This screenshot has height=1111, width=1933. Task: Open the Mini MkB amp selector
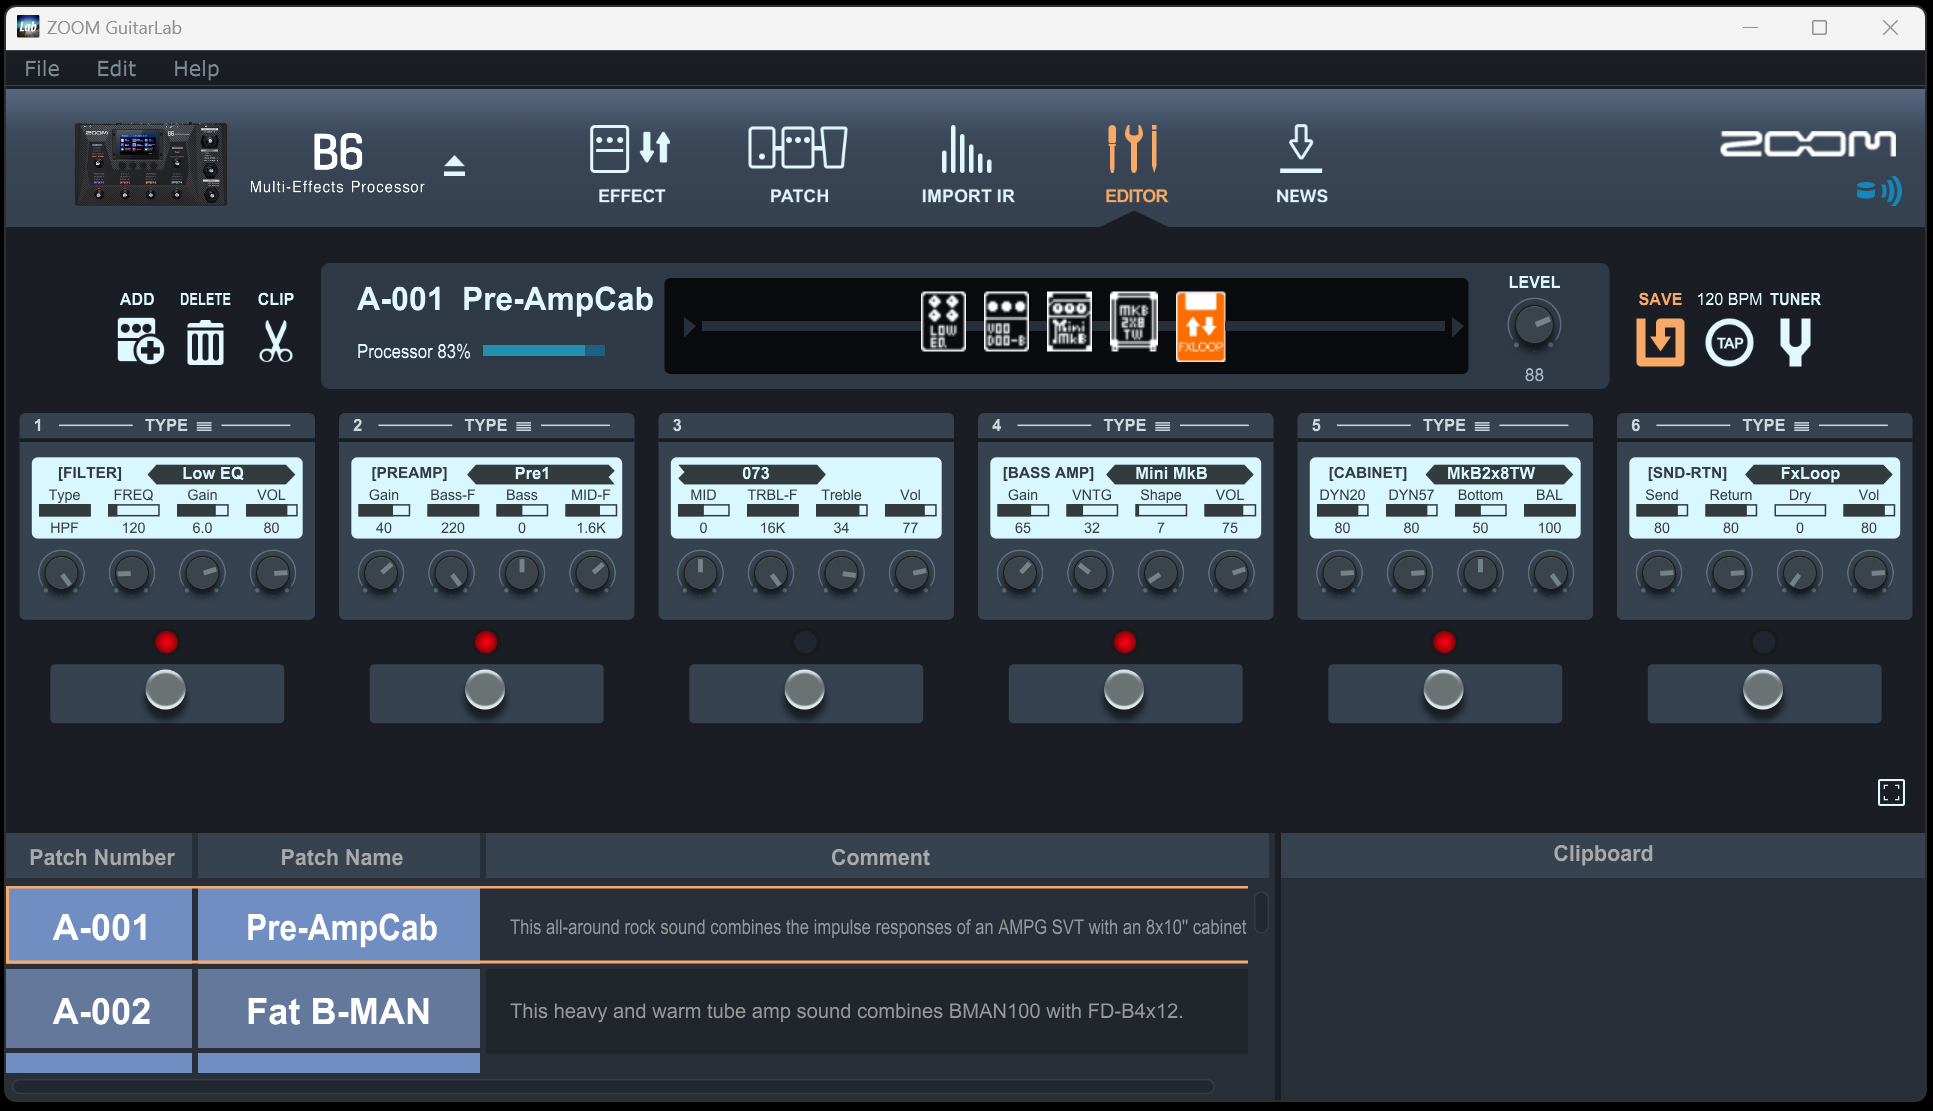pos(1180,473)
